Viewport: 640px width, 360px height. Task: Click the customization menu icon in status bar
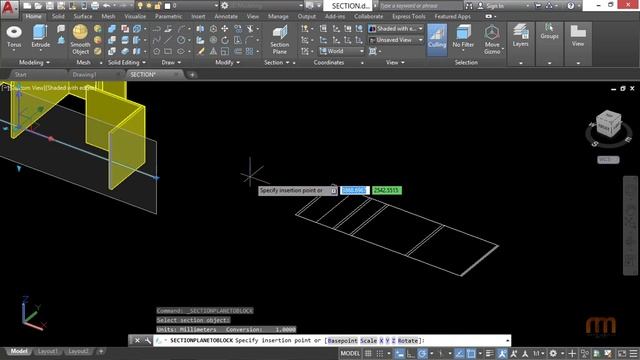pos(633,353)
